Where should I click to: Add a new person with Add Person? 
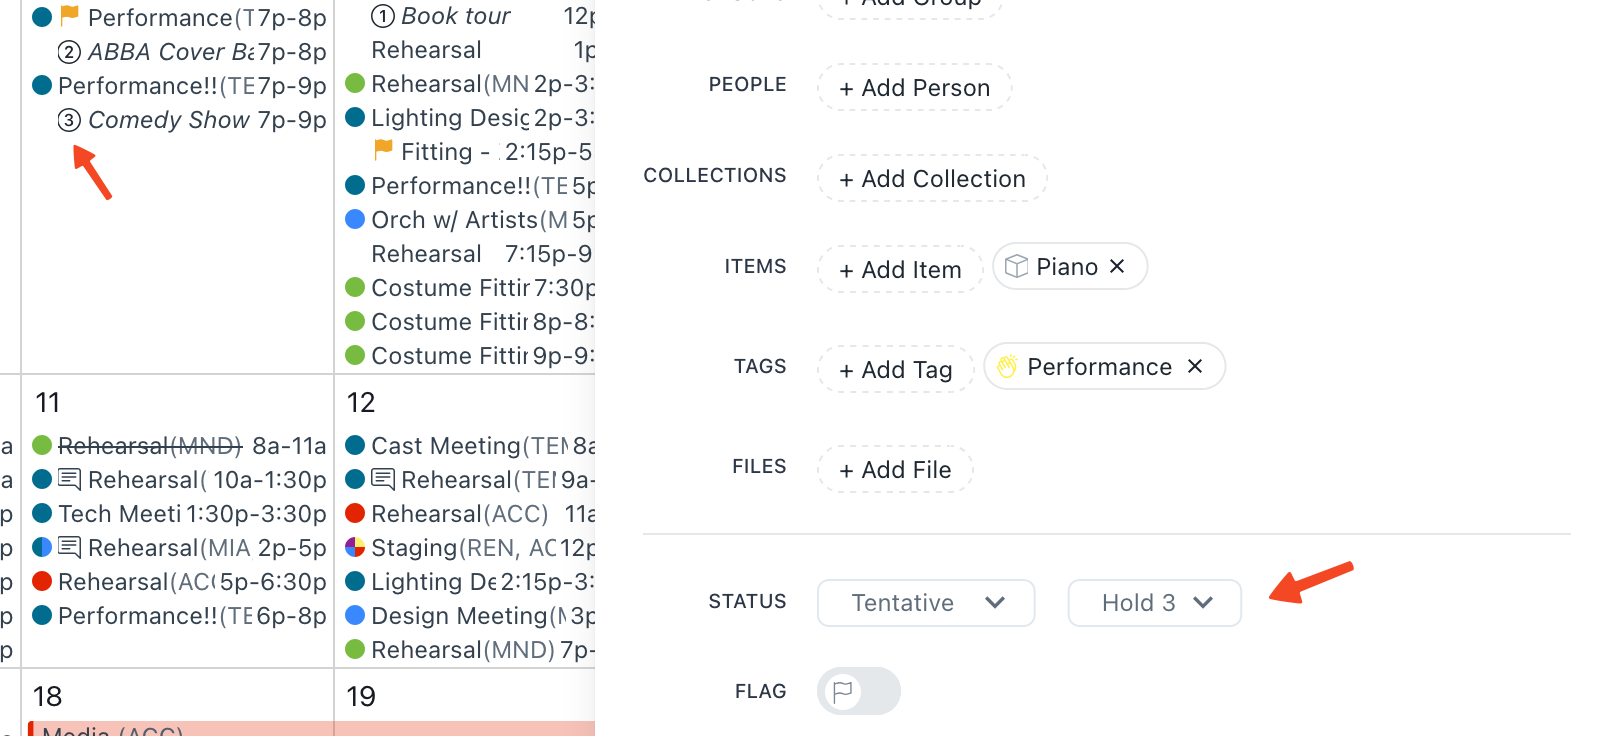point(915,88)
